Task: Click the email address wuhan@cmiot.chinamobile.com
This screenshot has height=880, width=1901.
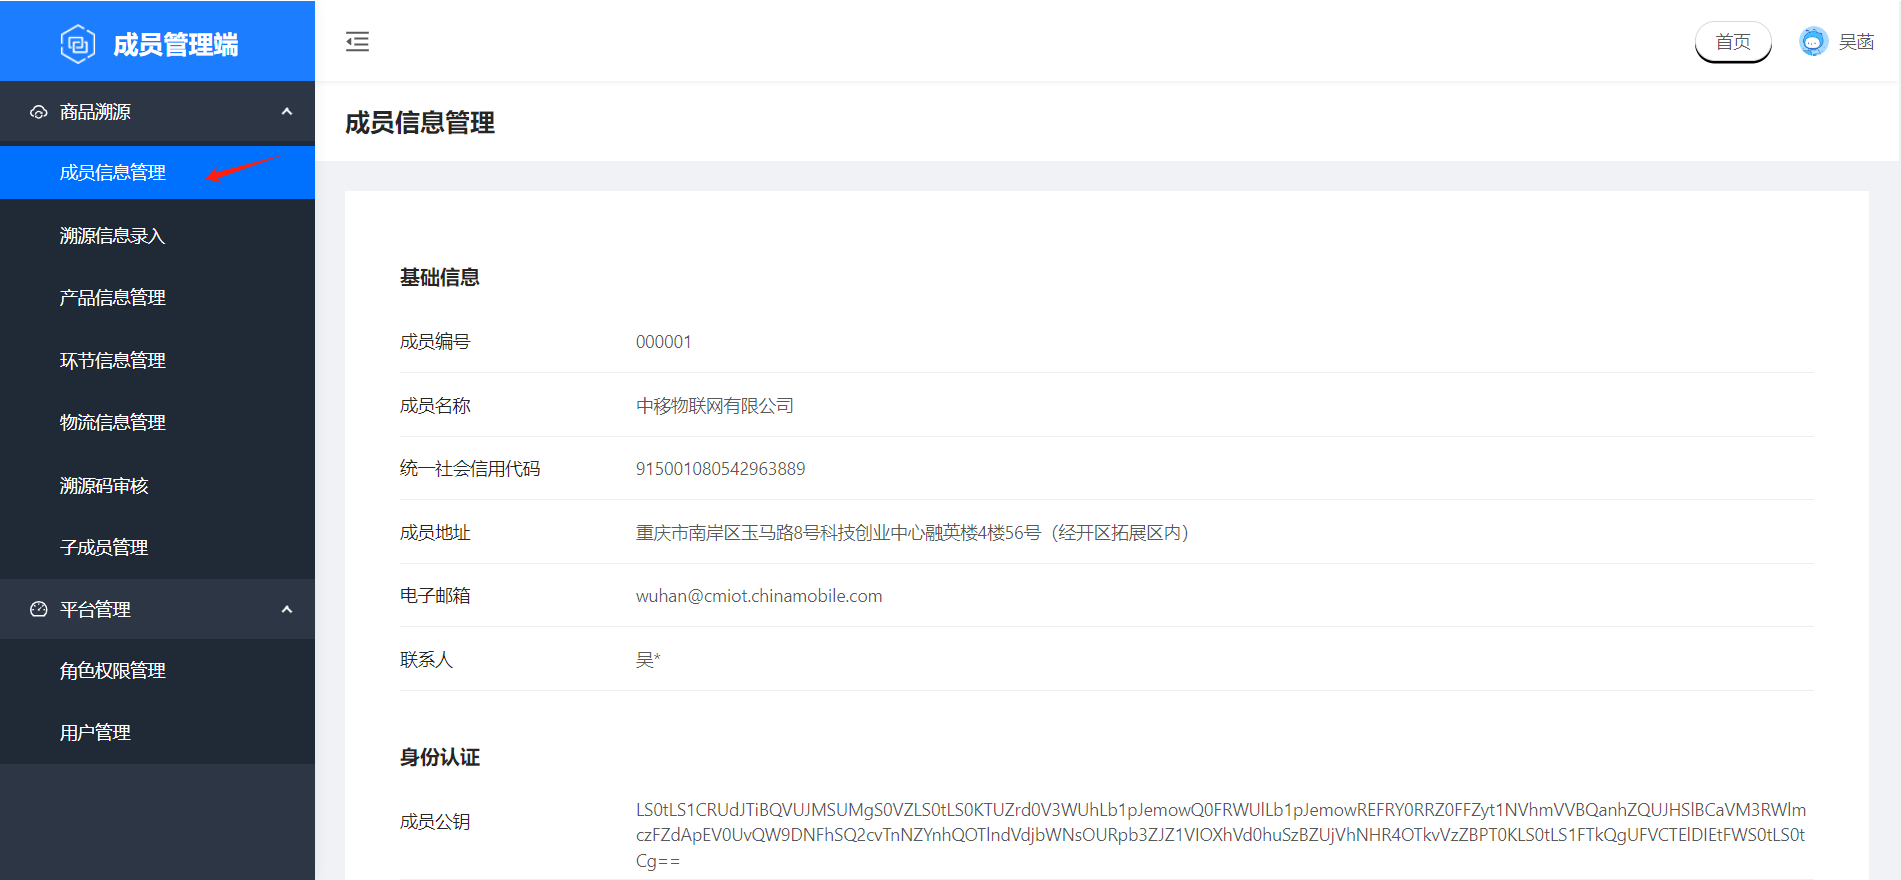Action: (x=759, y=596)
